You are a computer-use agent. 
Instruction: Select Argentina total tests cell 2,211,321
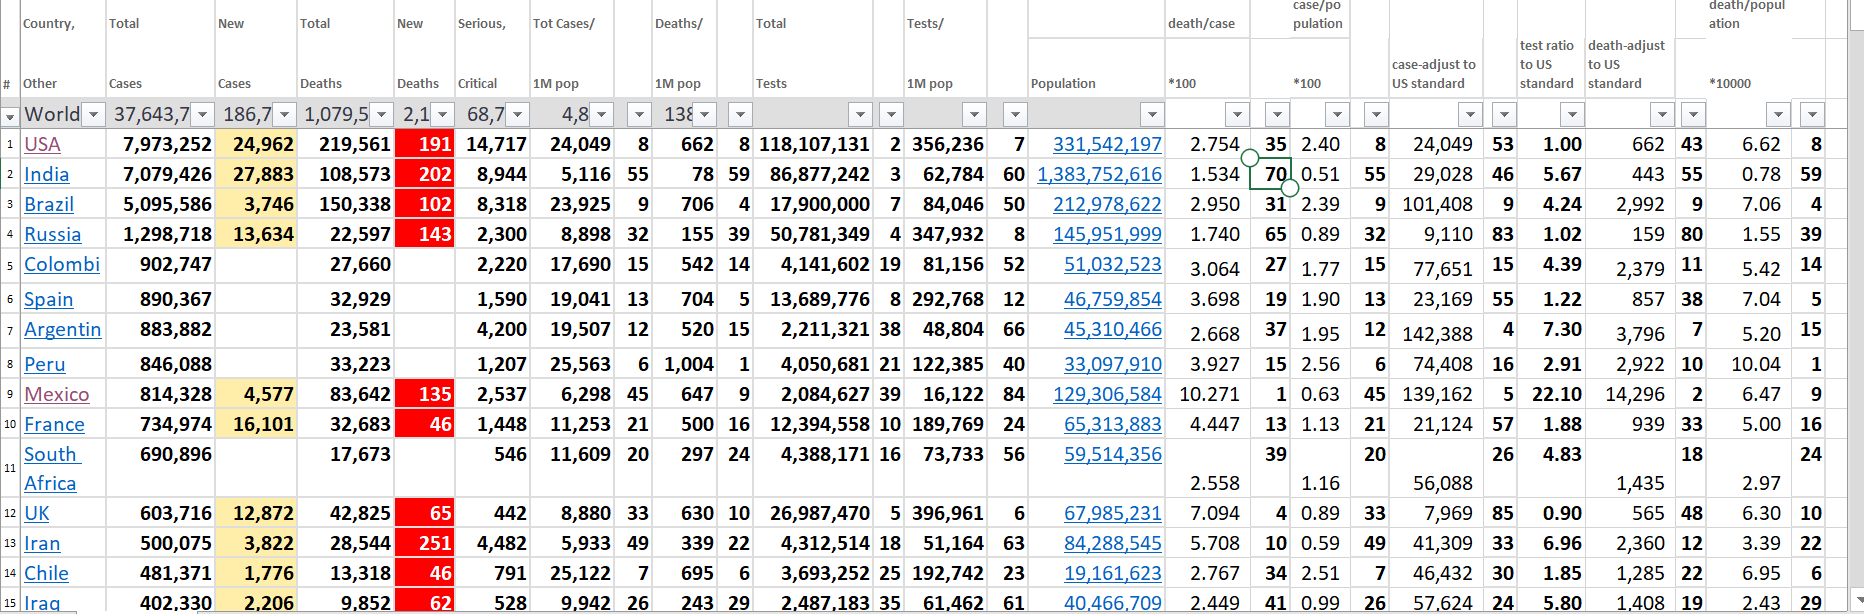(x=813, y=331)
